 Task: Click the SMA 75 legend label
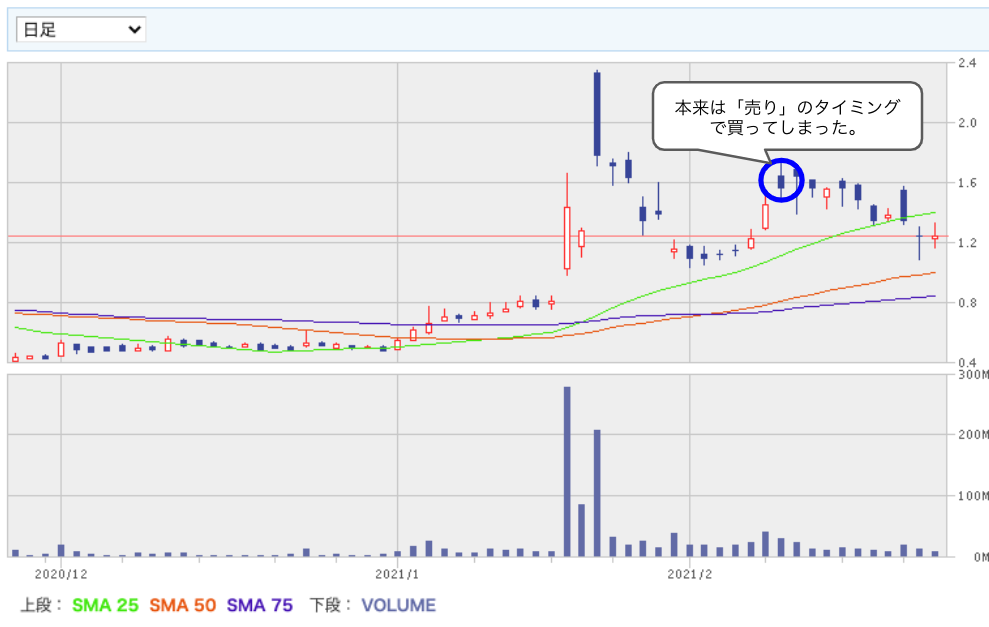260,606
